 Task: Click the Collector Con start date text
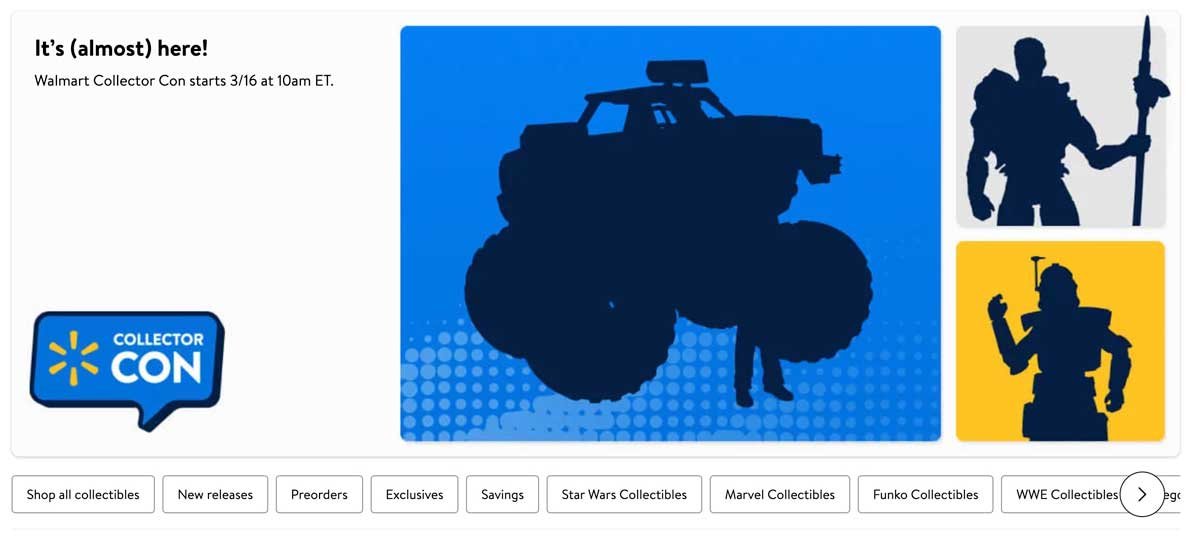coord(184,81)
